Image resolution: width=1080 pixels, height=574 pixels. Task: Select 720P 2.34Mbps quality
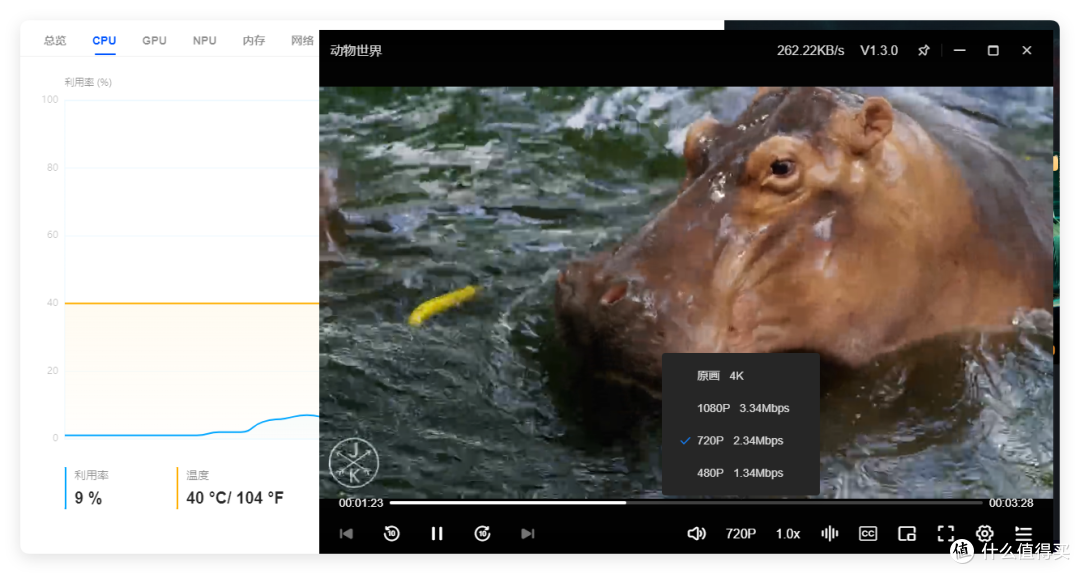click(740, 440)
